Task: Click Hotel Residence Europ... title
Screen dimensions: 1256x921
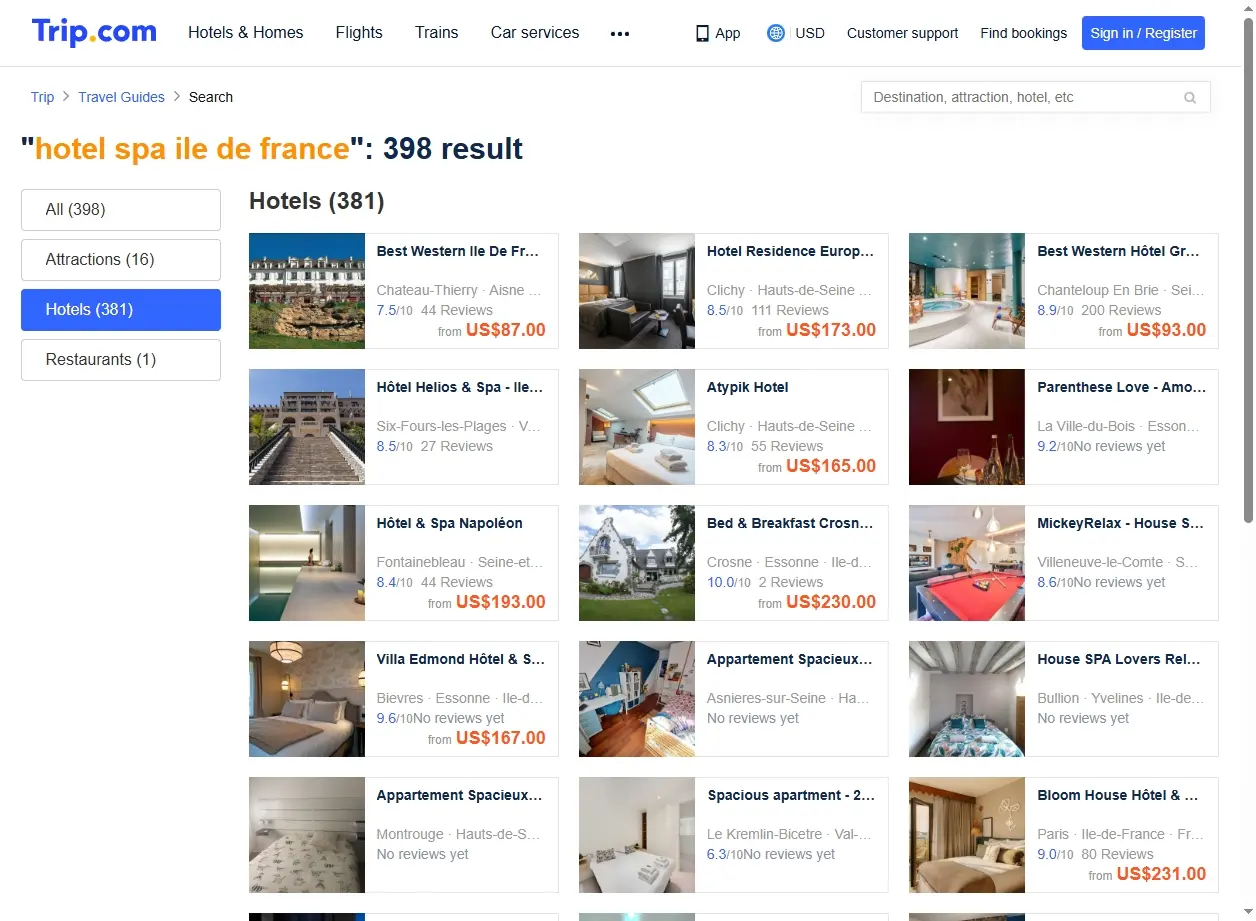Action: tap(791, 251)
